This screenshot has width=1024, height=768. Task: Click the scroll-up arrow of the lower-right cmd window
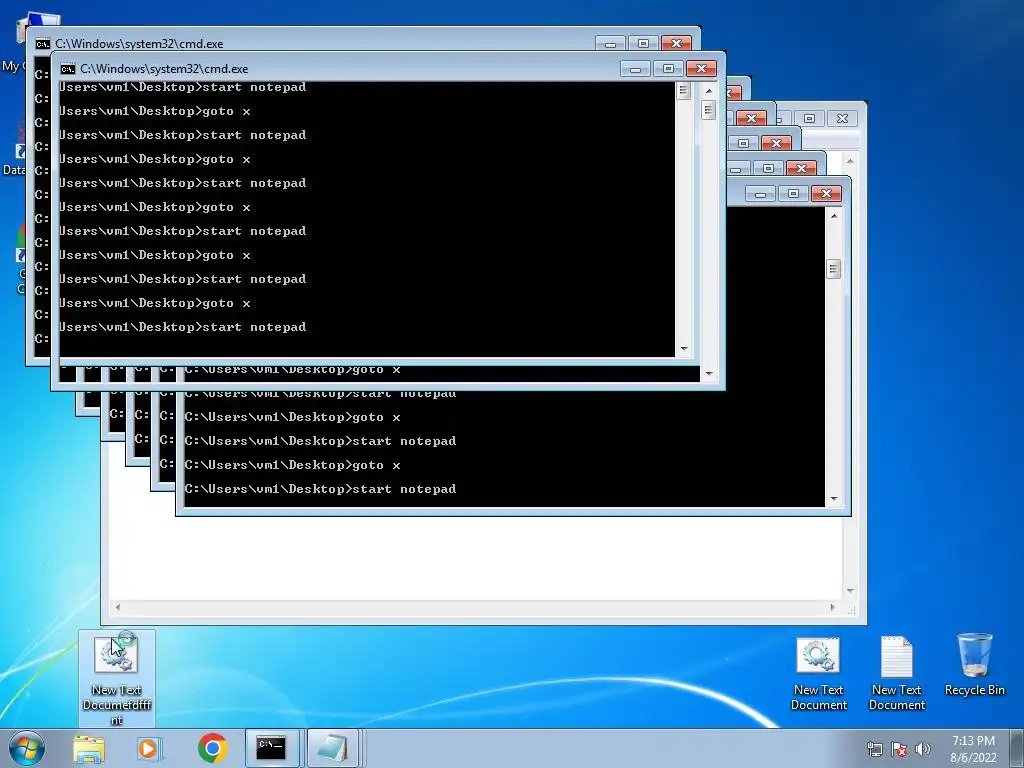[834, 216]
